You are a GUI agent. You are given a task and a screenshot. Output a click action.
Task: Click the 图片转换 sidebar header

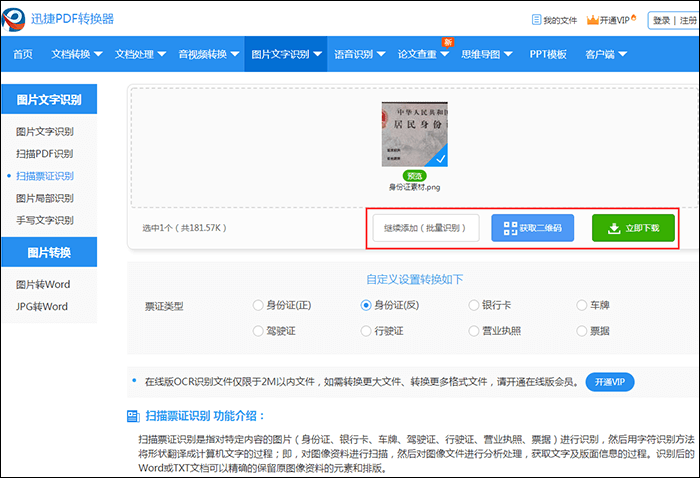pyautogui.click(x=49, y=252)
